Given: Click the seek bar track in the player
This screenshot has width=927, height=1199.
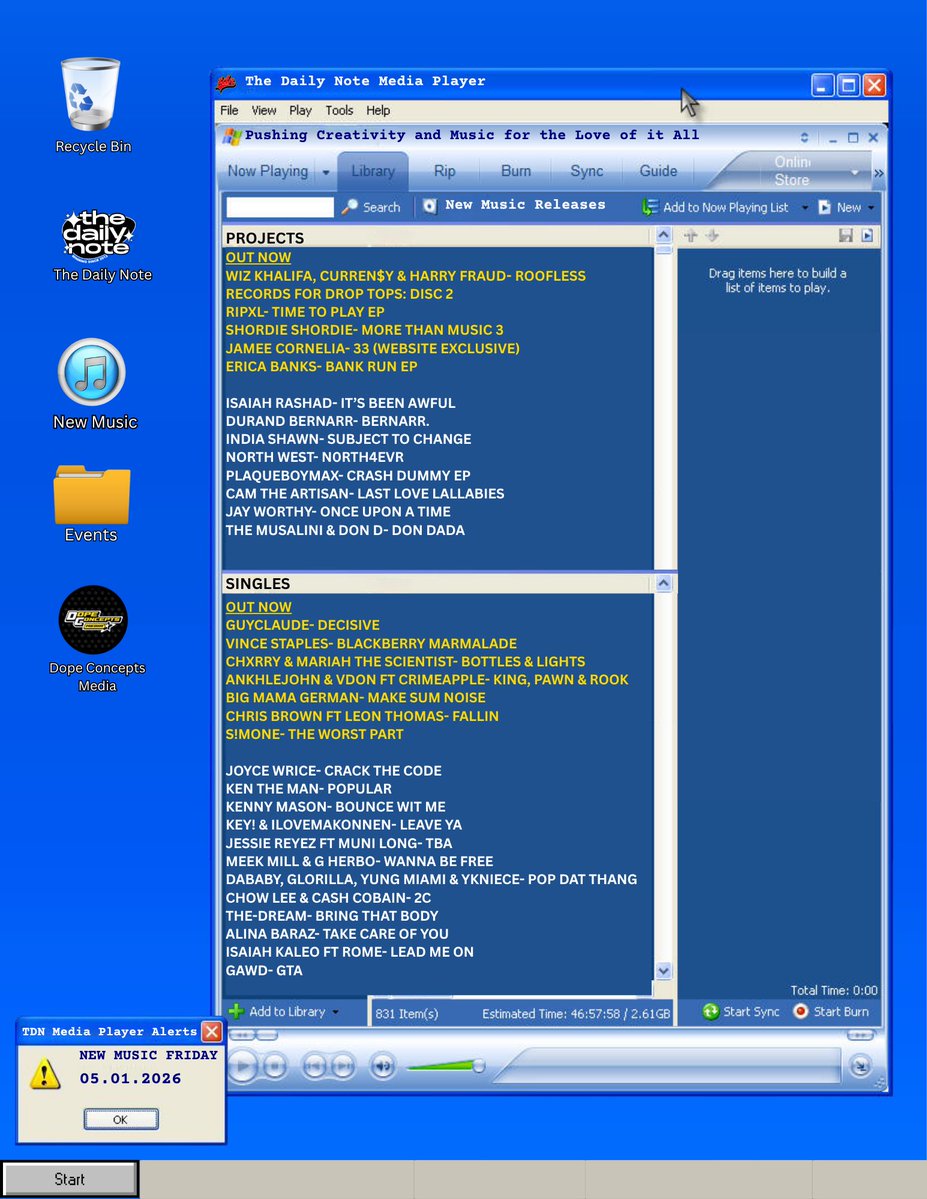Looking at the screenshot, I should (x=669, y=1065).
